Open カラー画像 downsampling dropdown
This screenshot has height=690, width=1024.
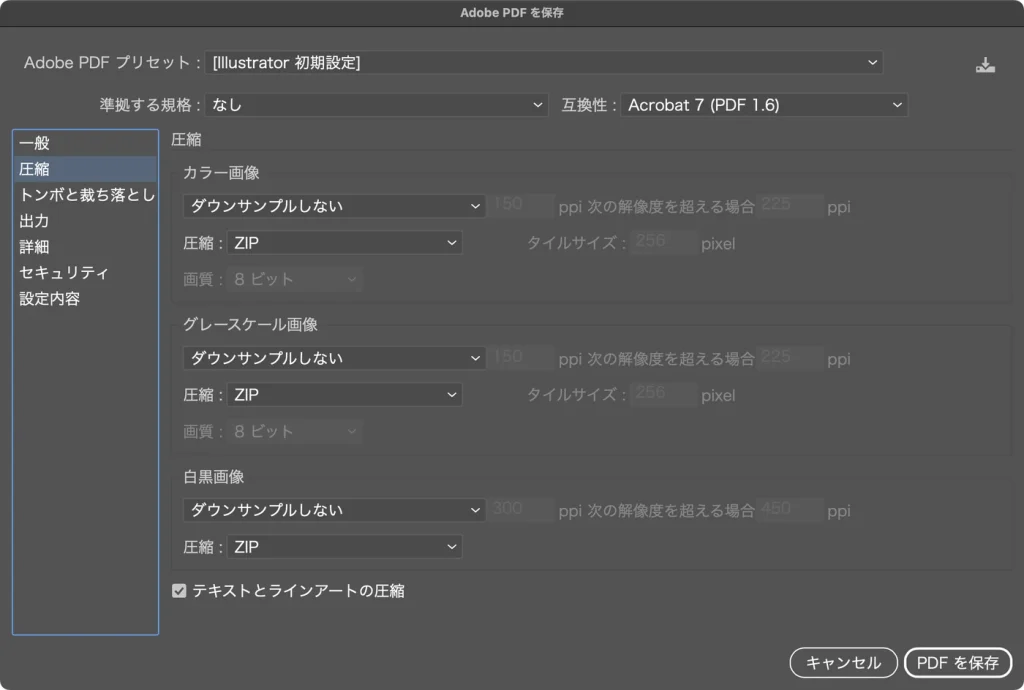click(x=334, y=206)
